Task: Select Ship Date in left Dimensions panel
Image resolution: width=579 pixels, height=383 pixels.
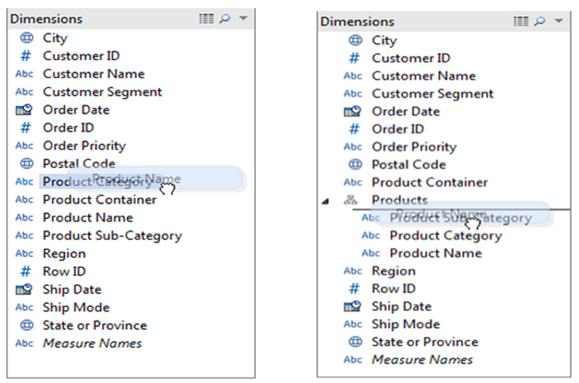Action: (72, 290)
